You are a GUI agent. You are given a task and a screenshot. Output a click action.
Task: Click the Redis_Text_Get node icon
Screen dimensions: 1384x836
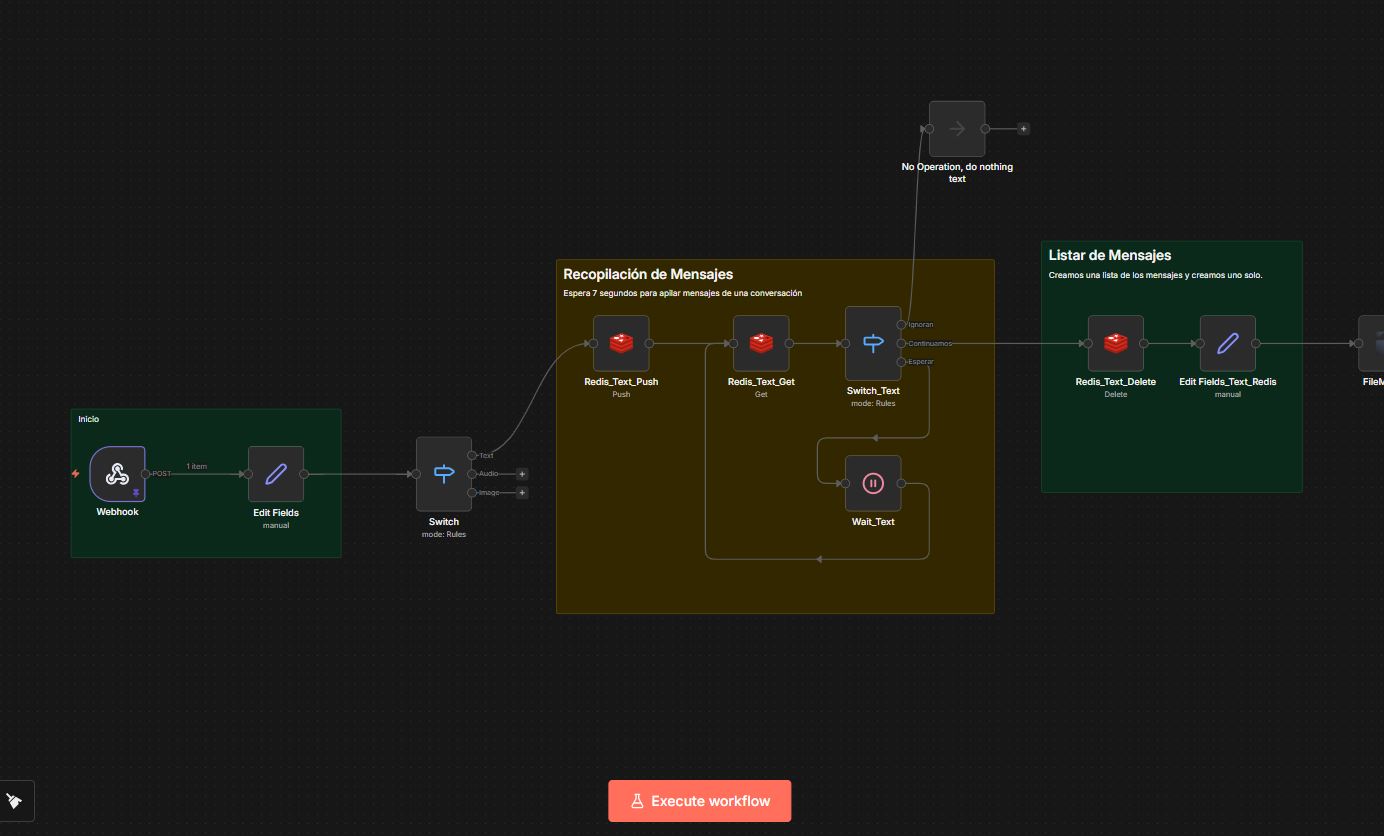point(761,344)
